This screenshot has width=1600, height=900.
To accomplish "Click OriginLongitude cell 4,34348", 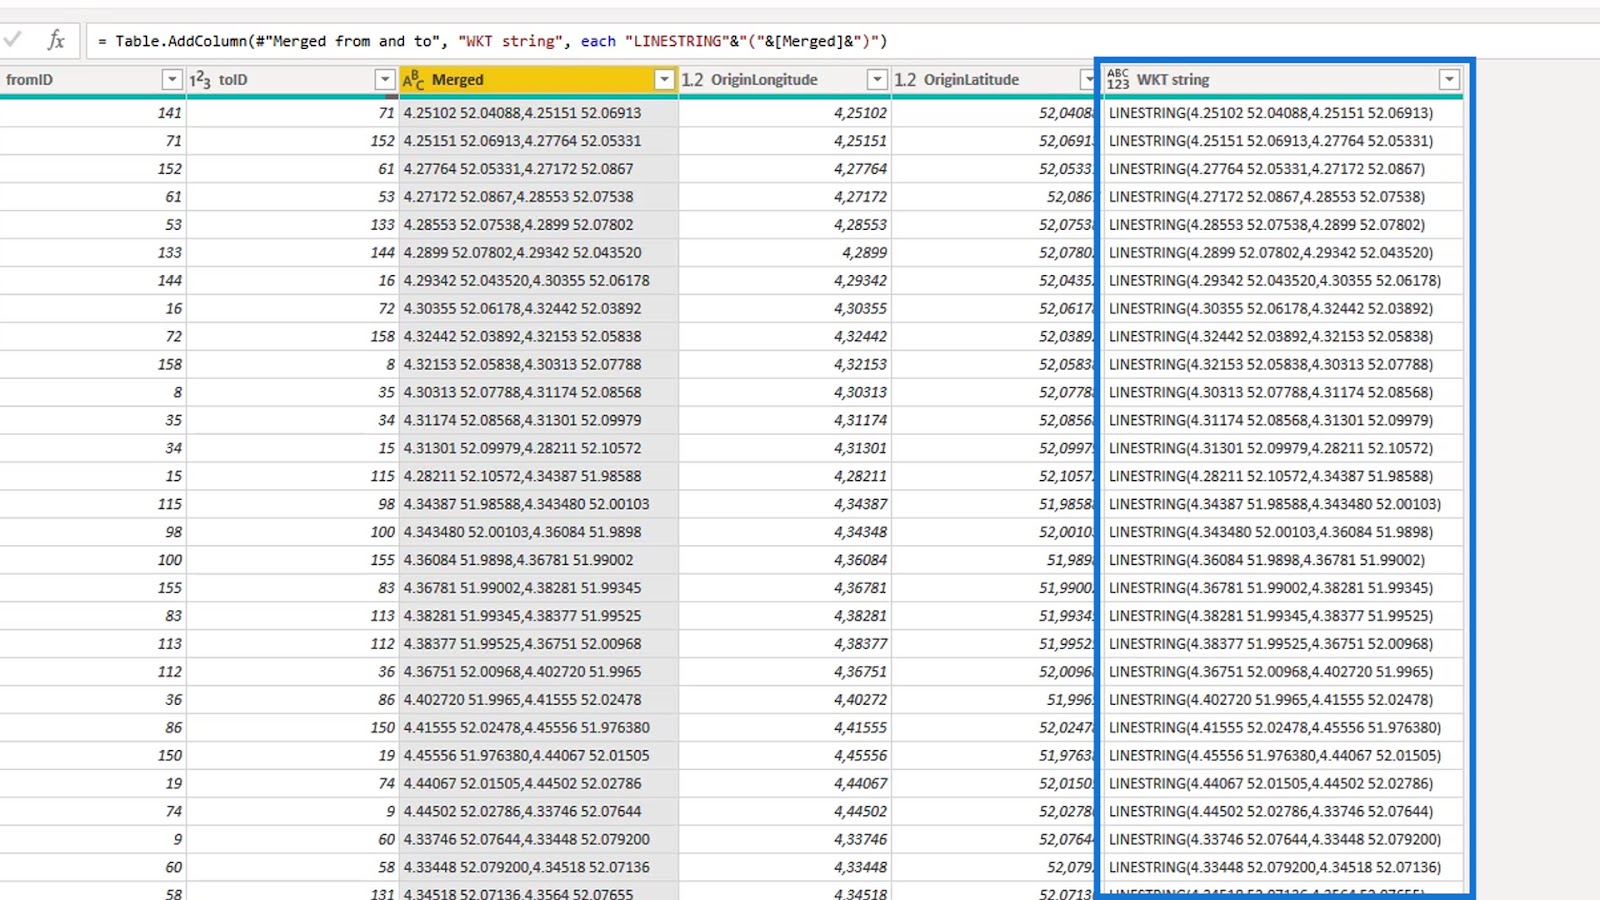I will [784, 532].
